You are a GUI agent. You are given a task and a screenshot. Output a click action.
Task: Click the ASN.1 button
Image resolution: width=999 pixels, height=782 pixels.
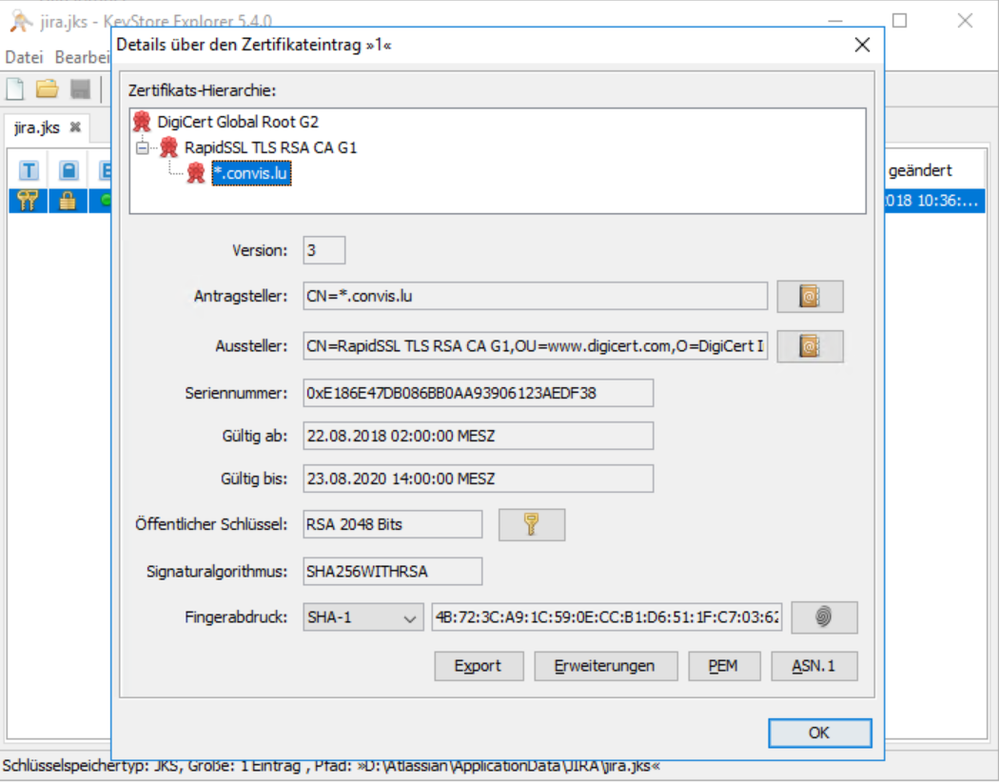[x=814, y=666]
